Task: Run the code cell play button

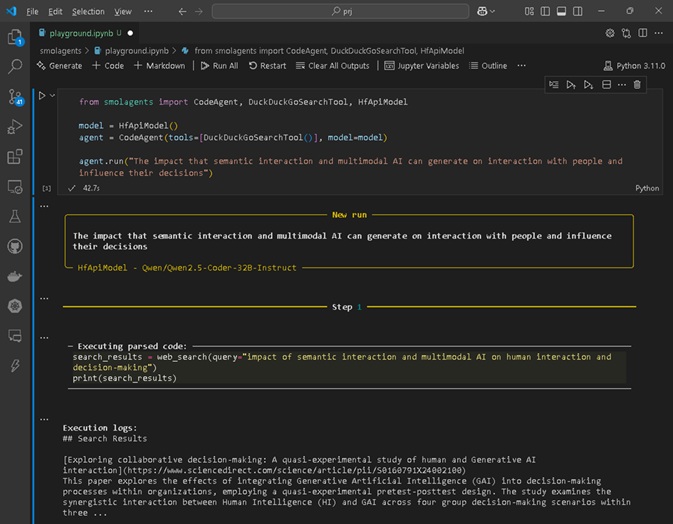Action: click(42, 95)
